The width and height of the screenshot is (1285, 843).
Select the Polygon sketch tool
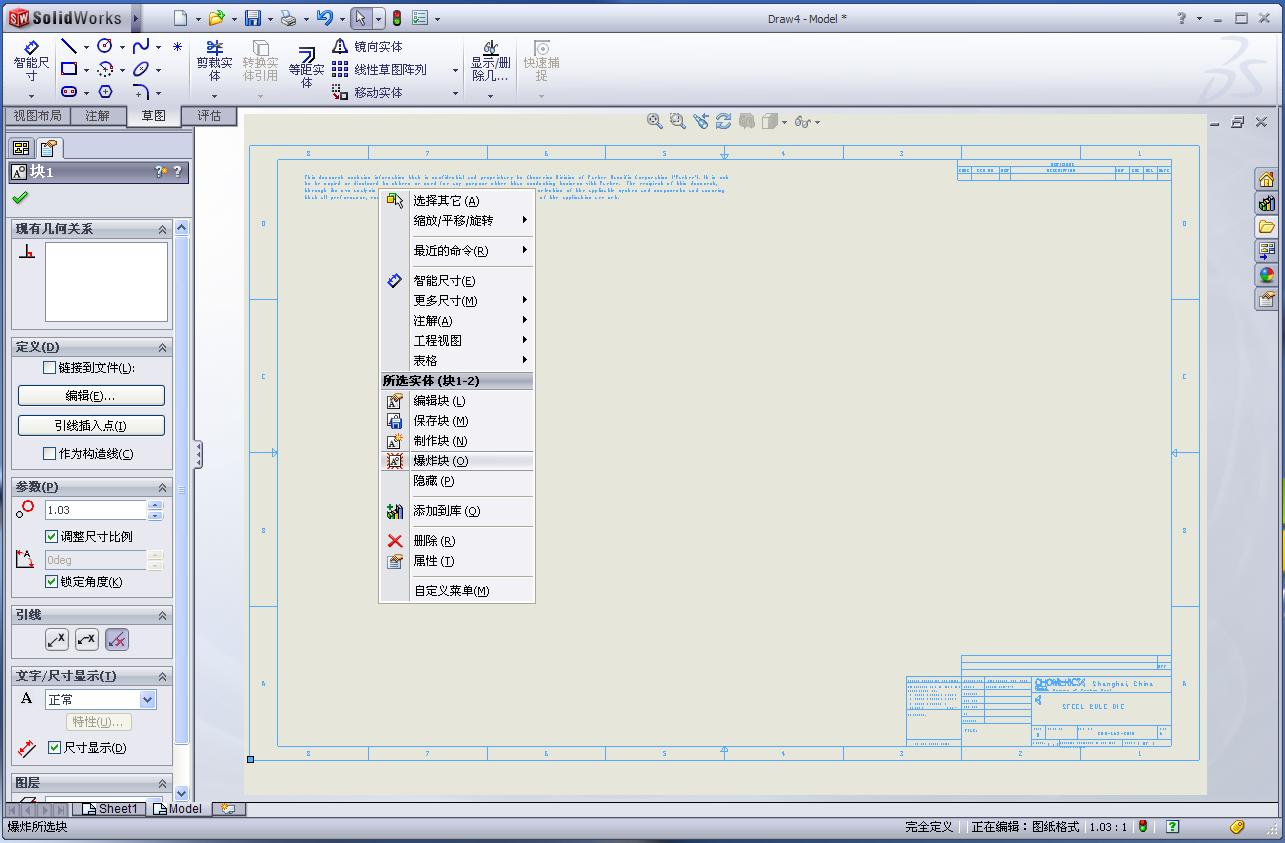point(105,92)
